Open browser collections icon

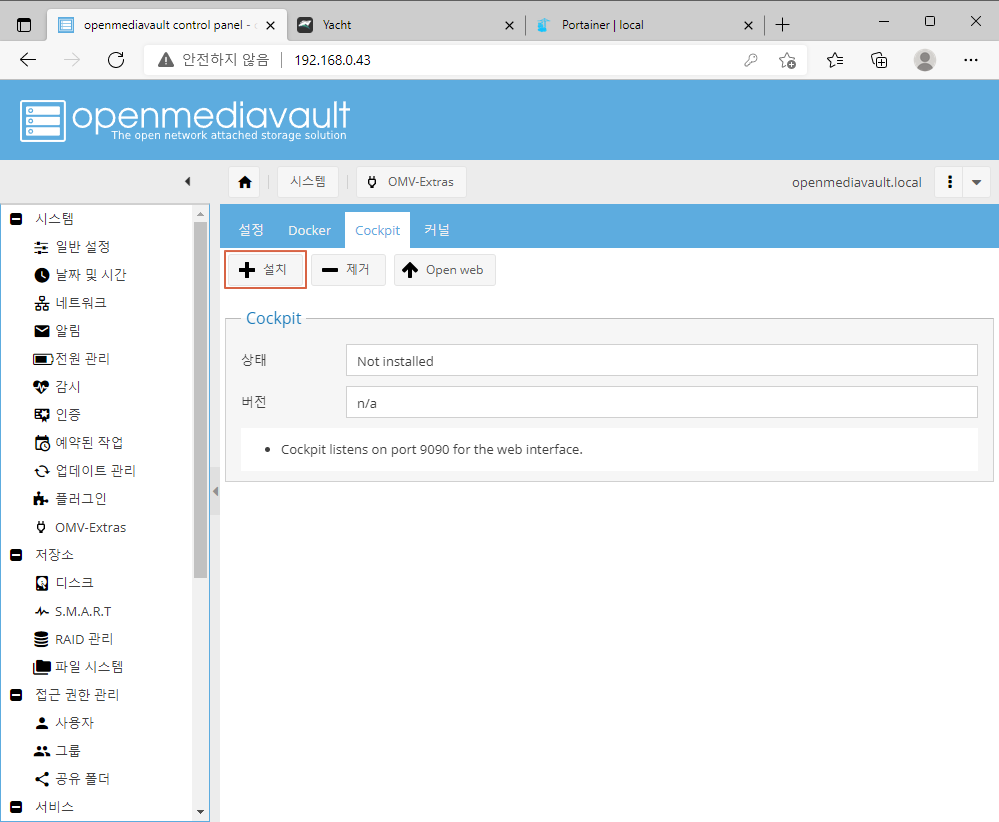point(879,60)
